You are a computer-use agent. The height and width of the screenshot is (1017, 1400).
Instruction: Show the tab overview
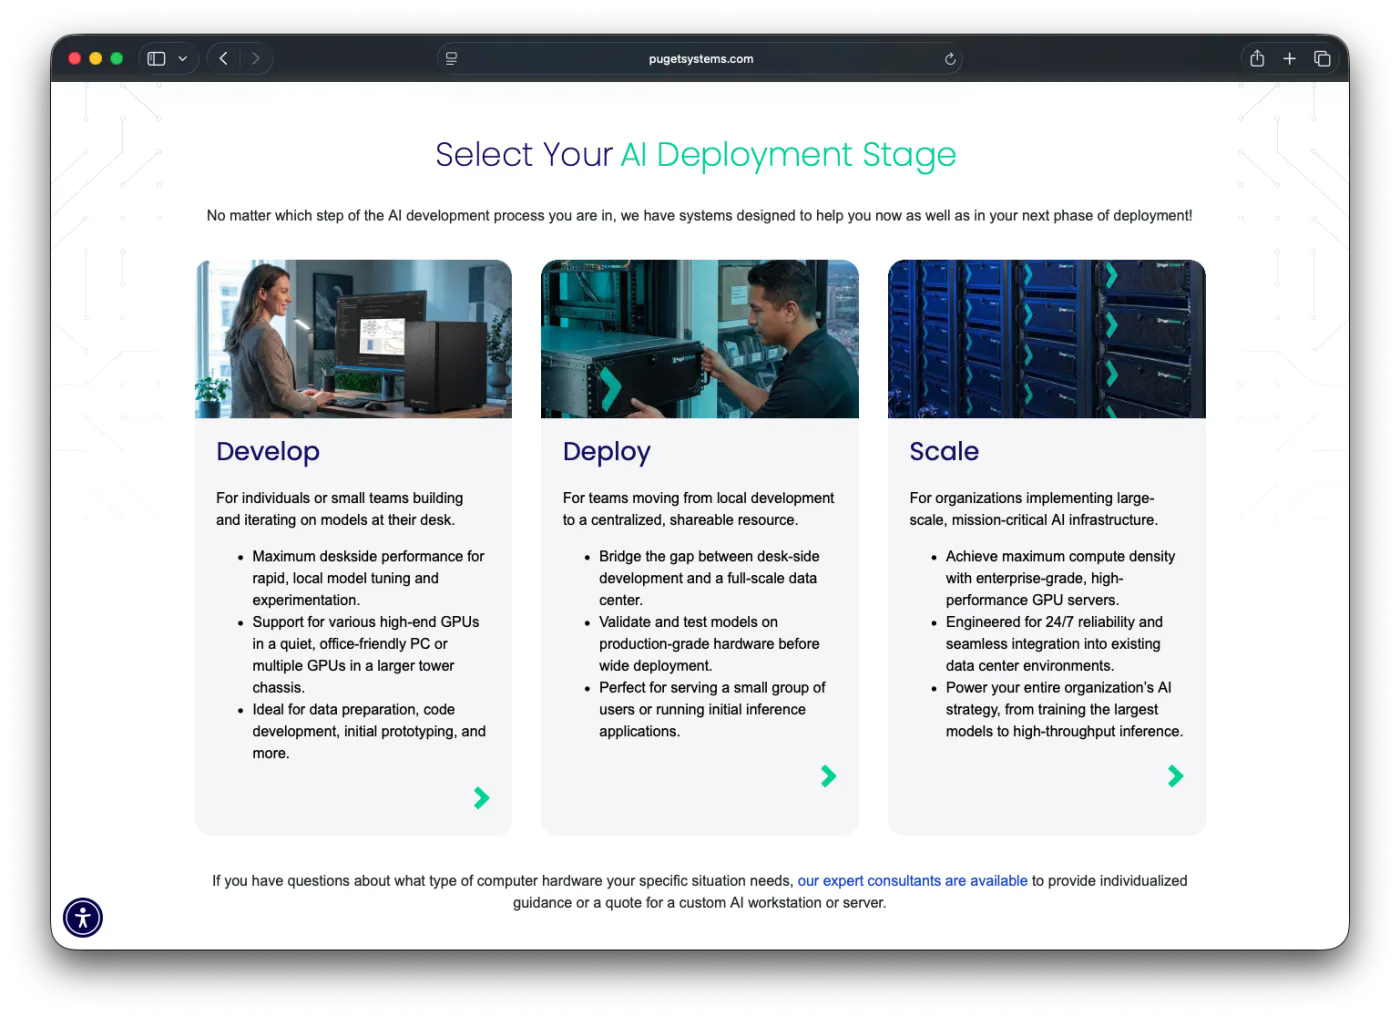1322,59
